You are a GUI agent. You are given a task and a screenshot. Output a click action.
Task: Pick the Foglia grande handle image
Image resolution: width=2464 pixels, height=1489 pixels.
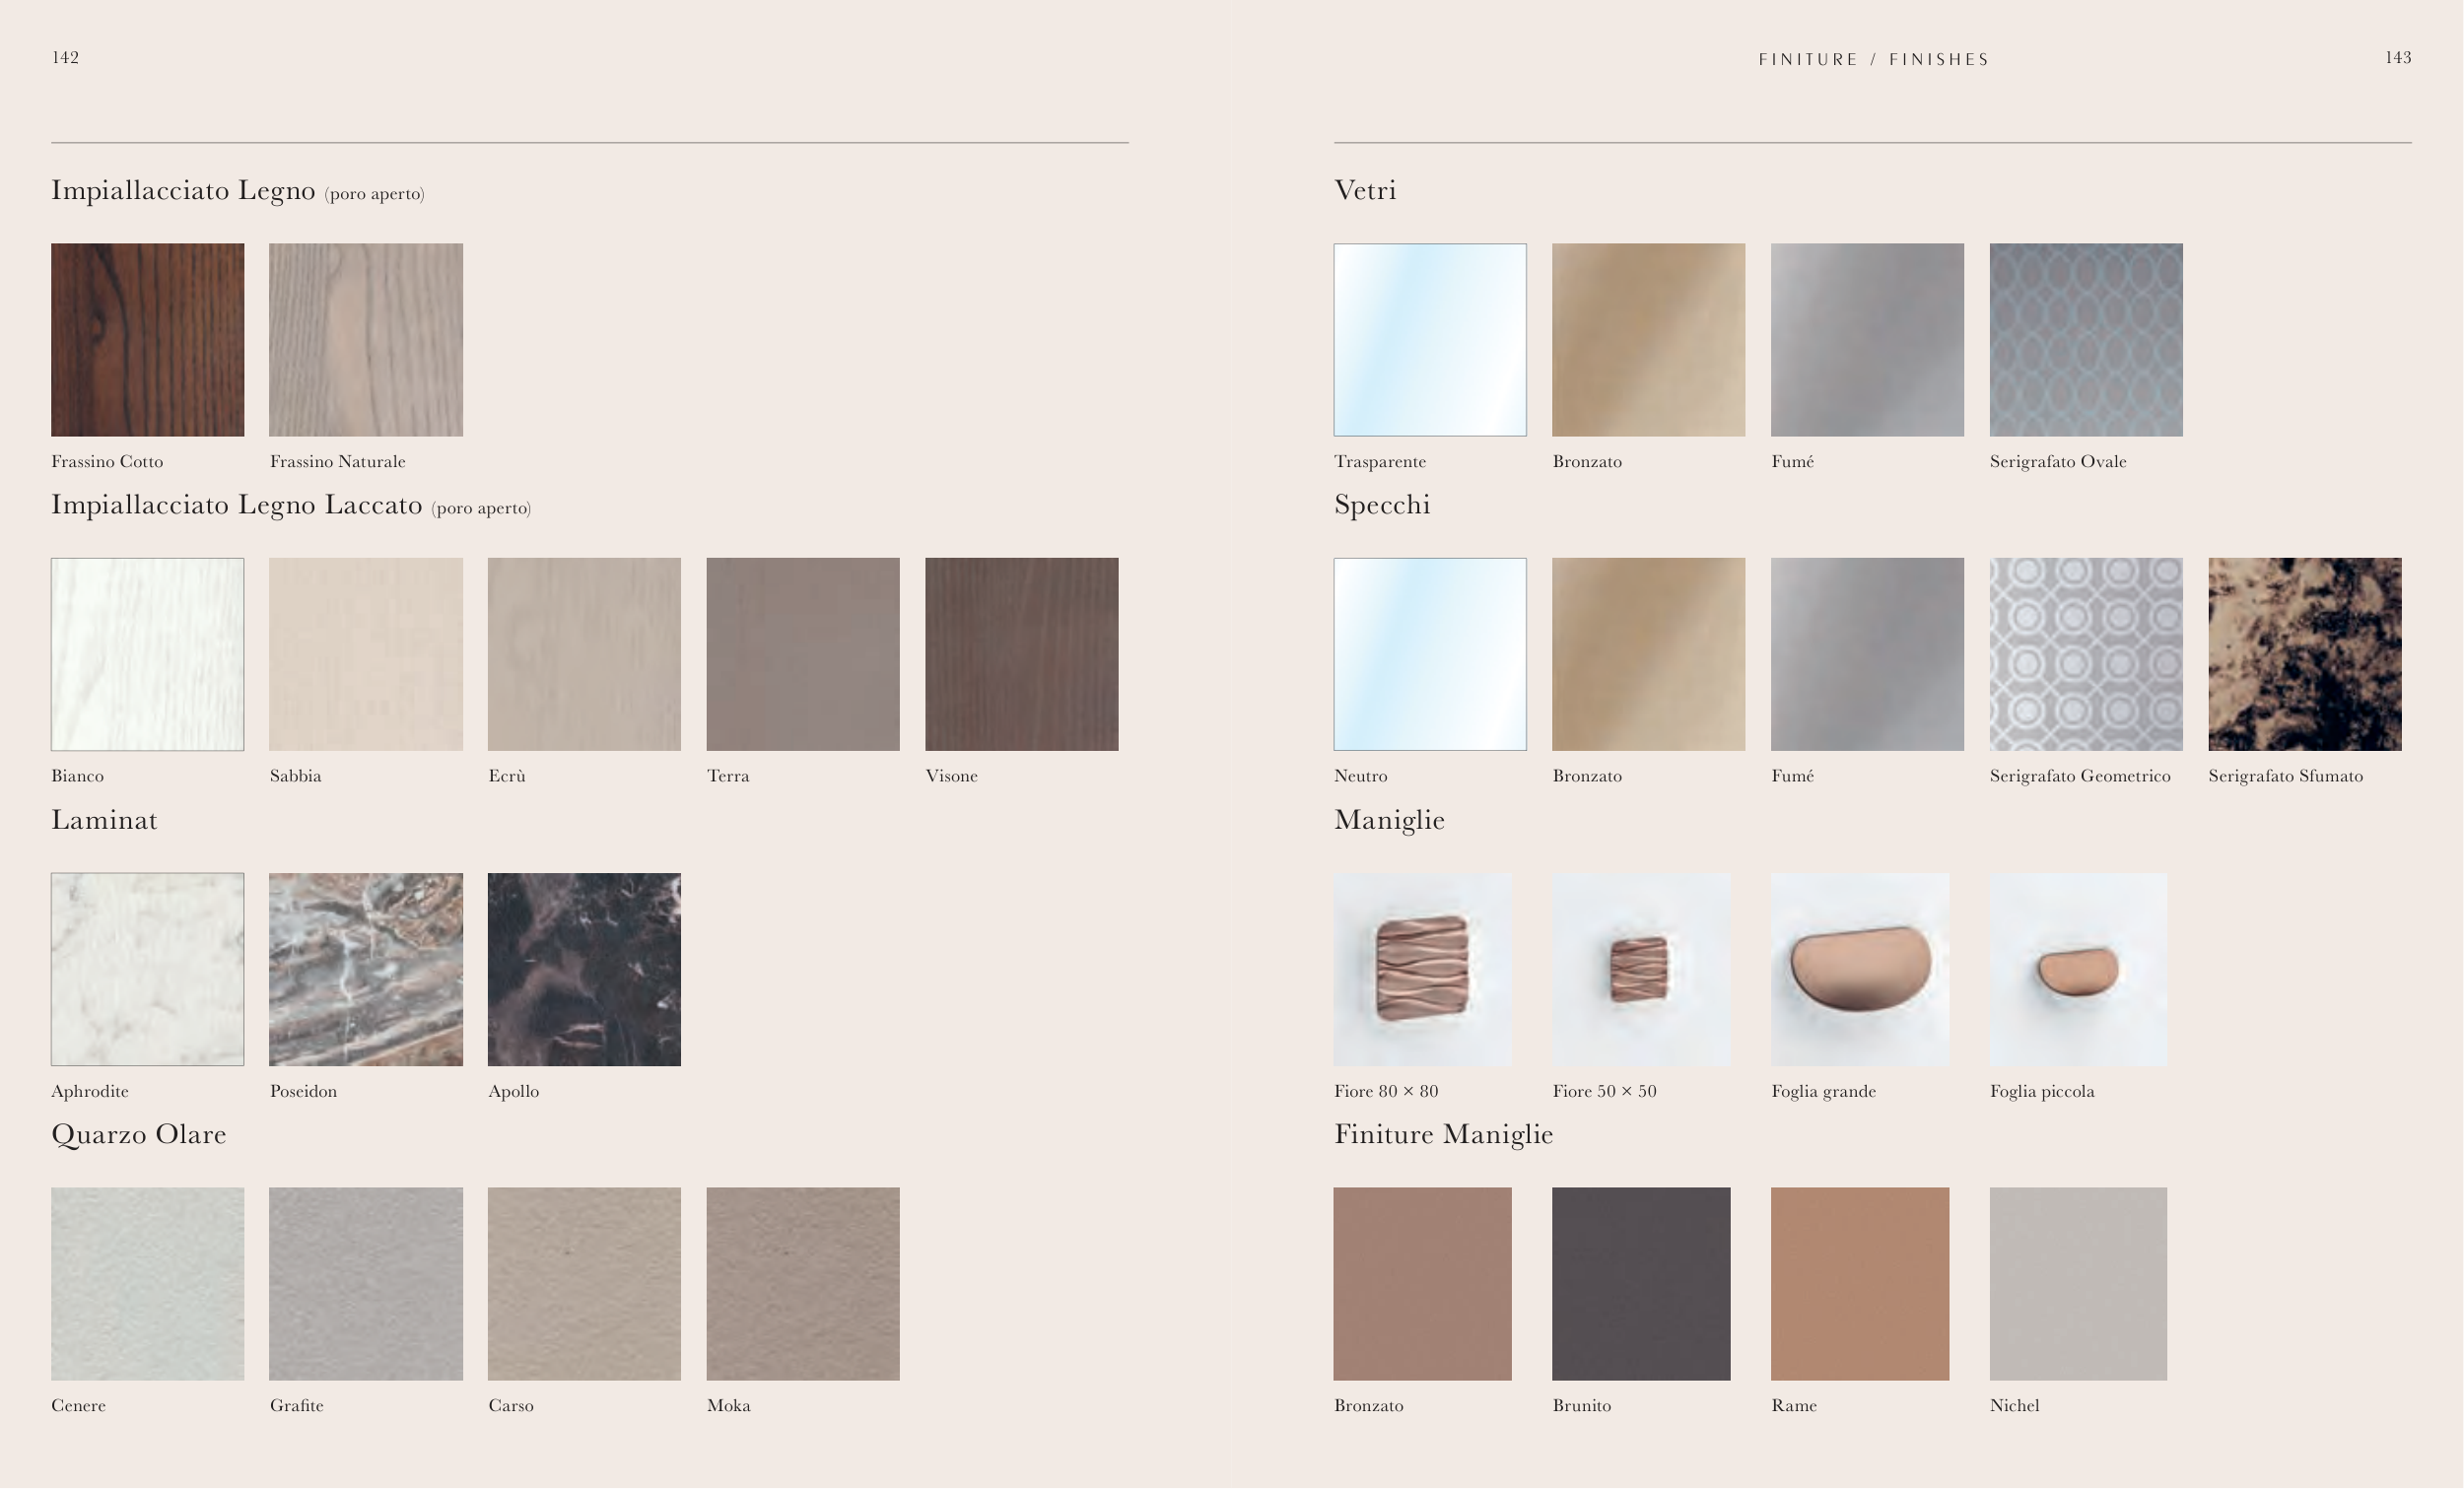[1859, 969]
